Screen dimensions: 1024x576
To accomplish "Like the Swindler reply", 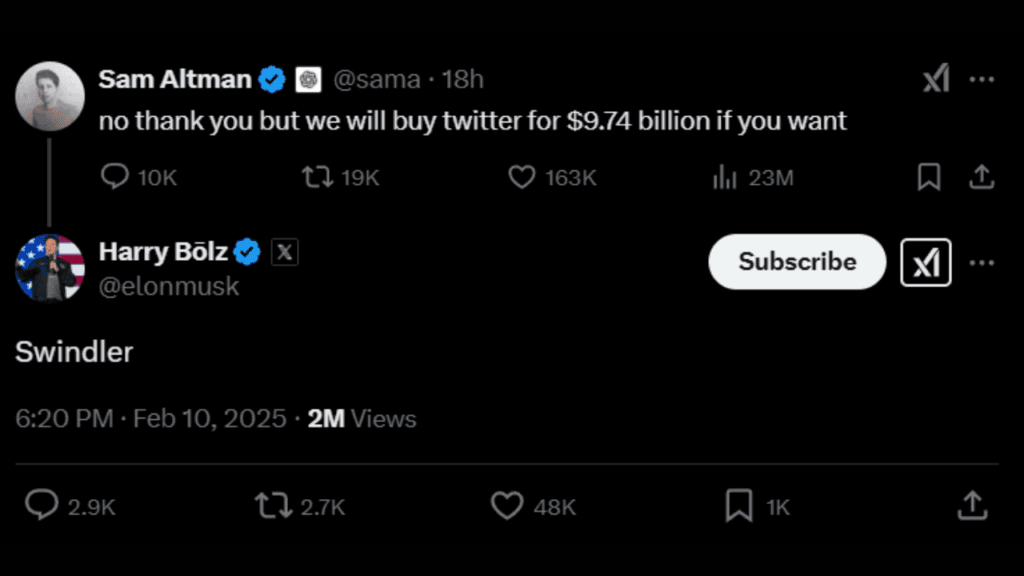I will pyautogui.click(x=507, y=507).
